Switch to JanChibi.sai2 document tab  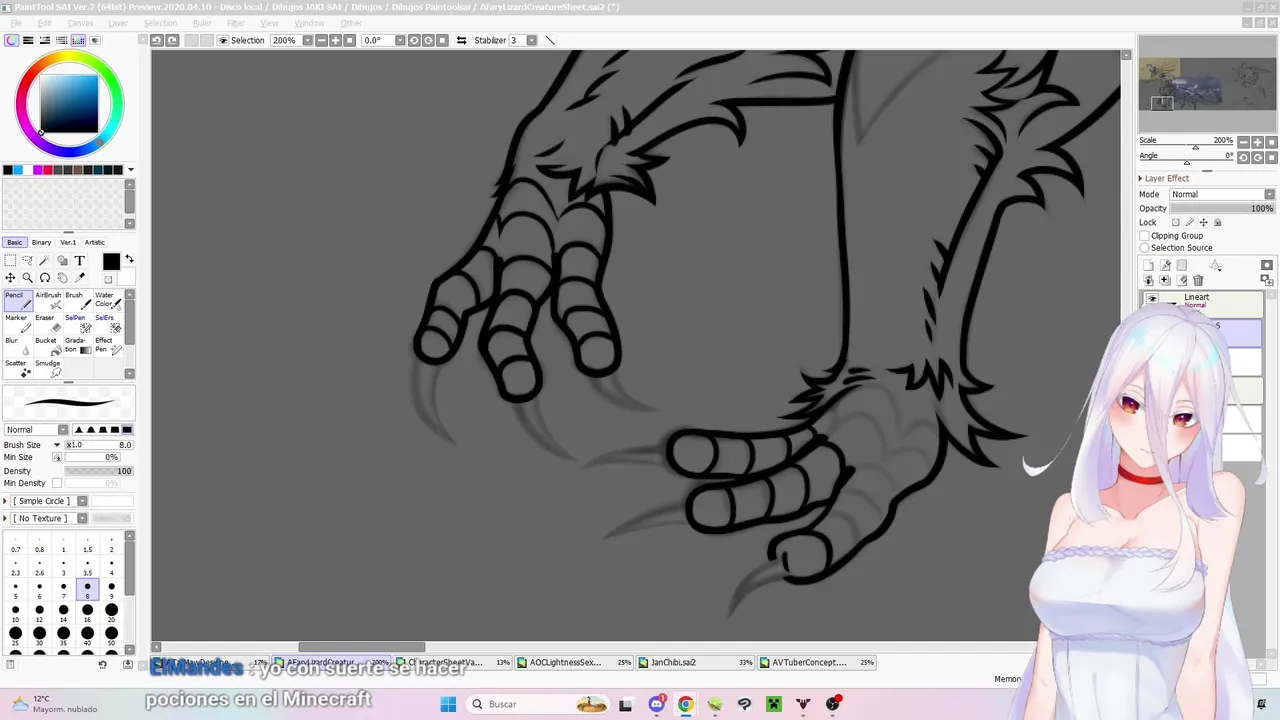(x=696, y=662)
